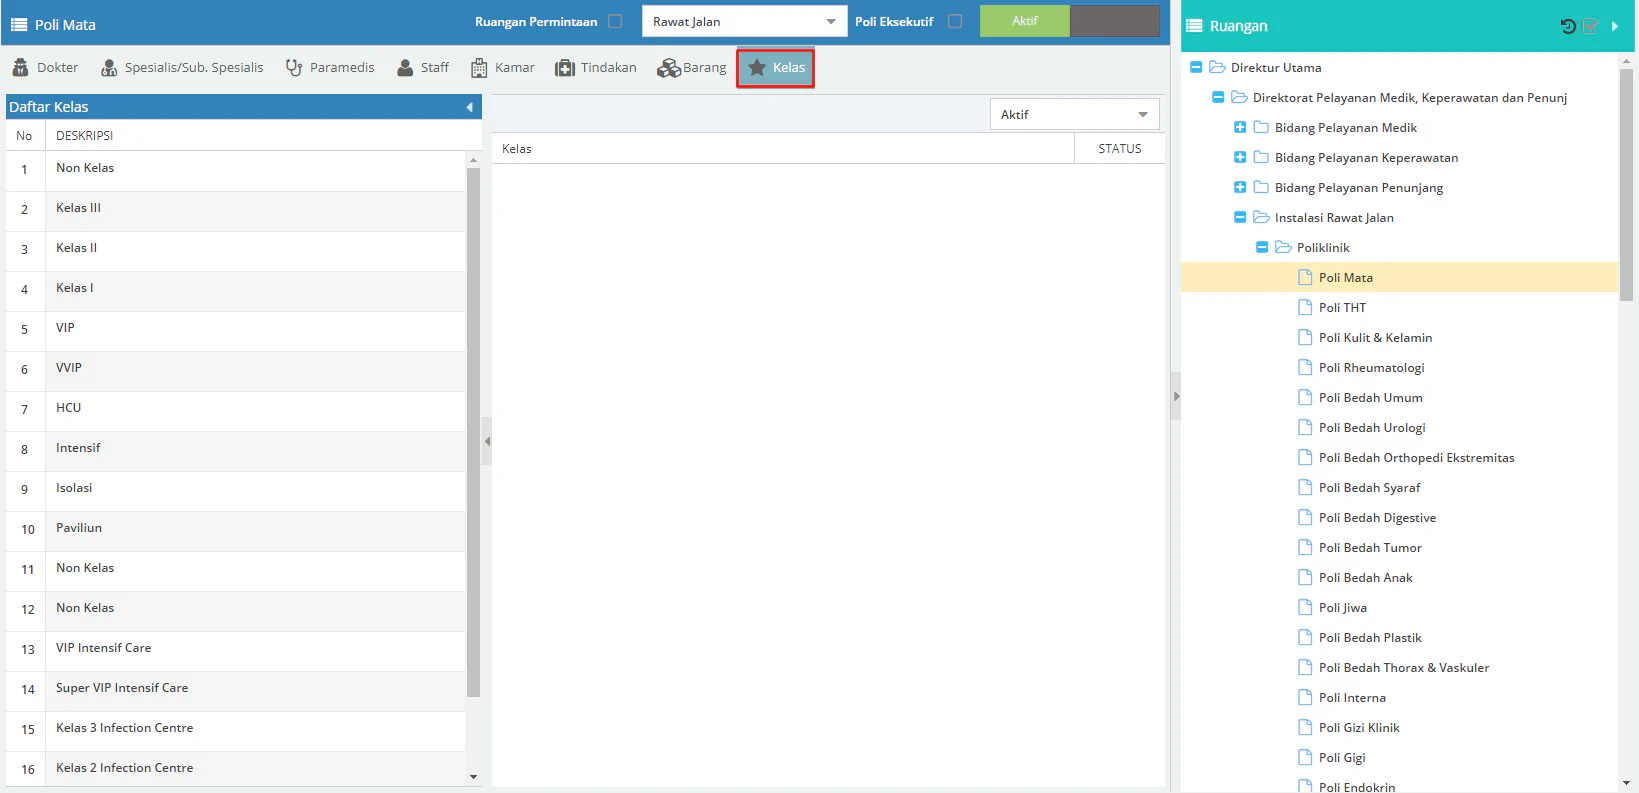Screen dimensions: 1639x793
Task: Select Poli THT in the room tree
Action: 1342,308
